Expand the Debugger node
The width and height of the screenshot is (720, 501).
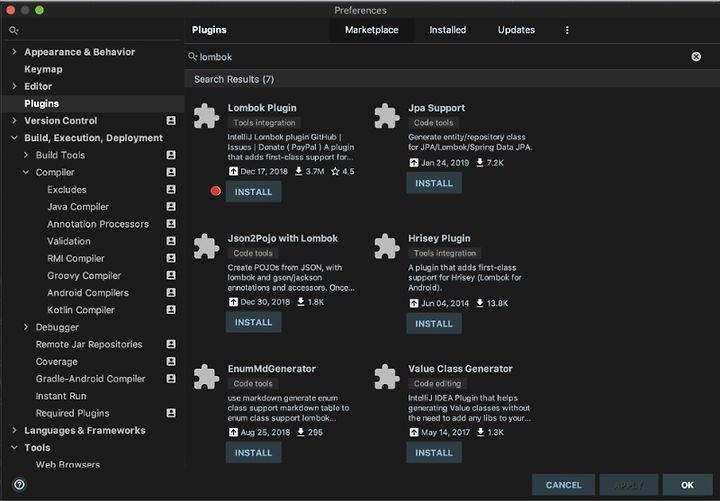pyautogui.click(x=26, y=327)
